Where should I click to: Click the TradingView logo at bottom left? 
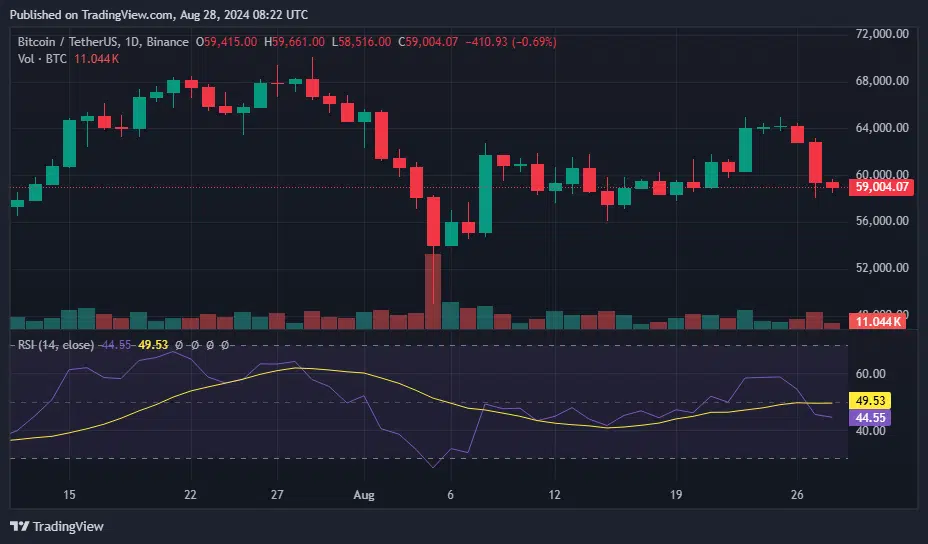coord(57,526)
